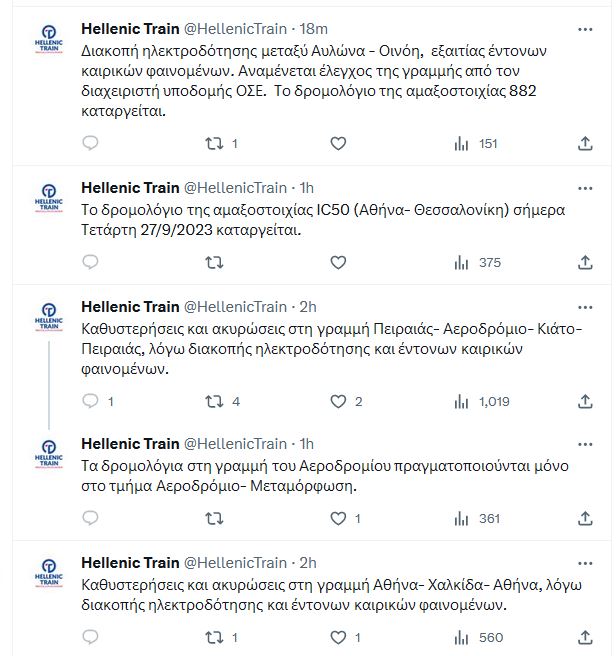Reply to the Αεροδρόμιο- Μεταμόρφωση section tweet
Screen dimensions: 616x656
pyautogui.click(x=90, y=518)
